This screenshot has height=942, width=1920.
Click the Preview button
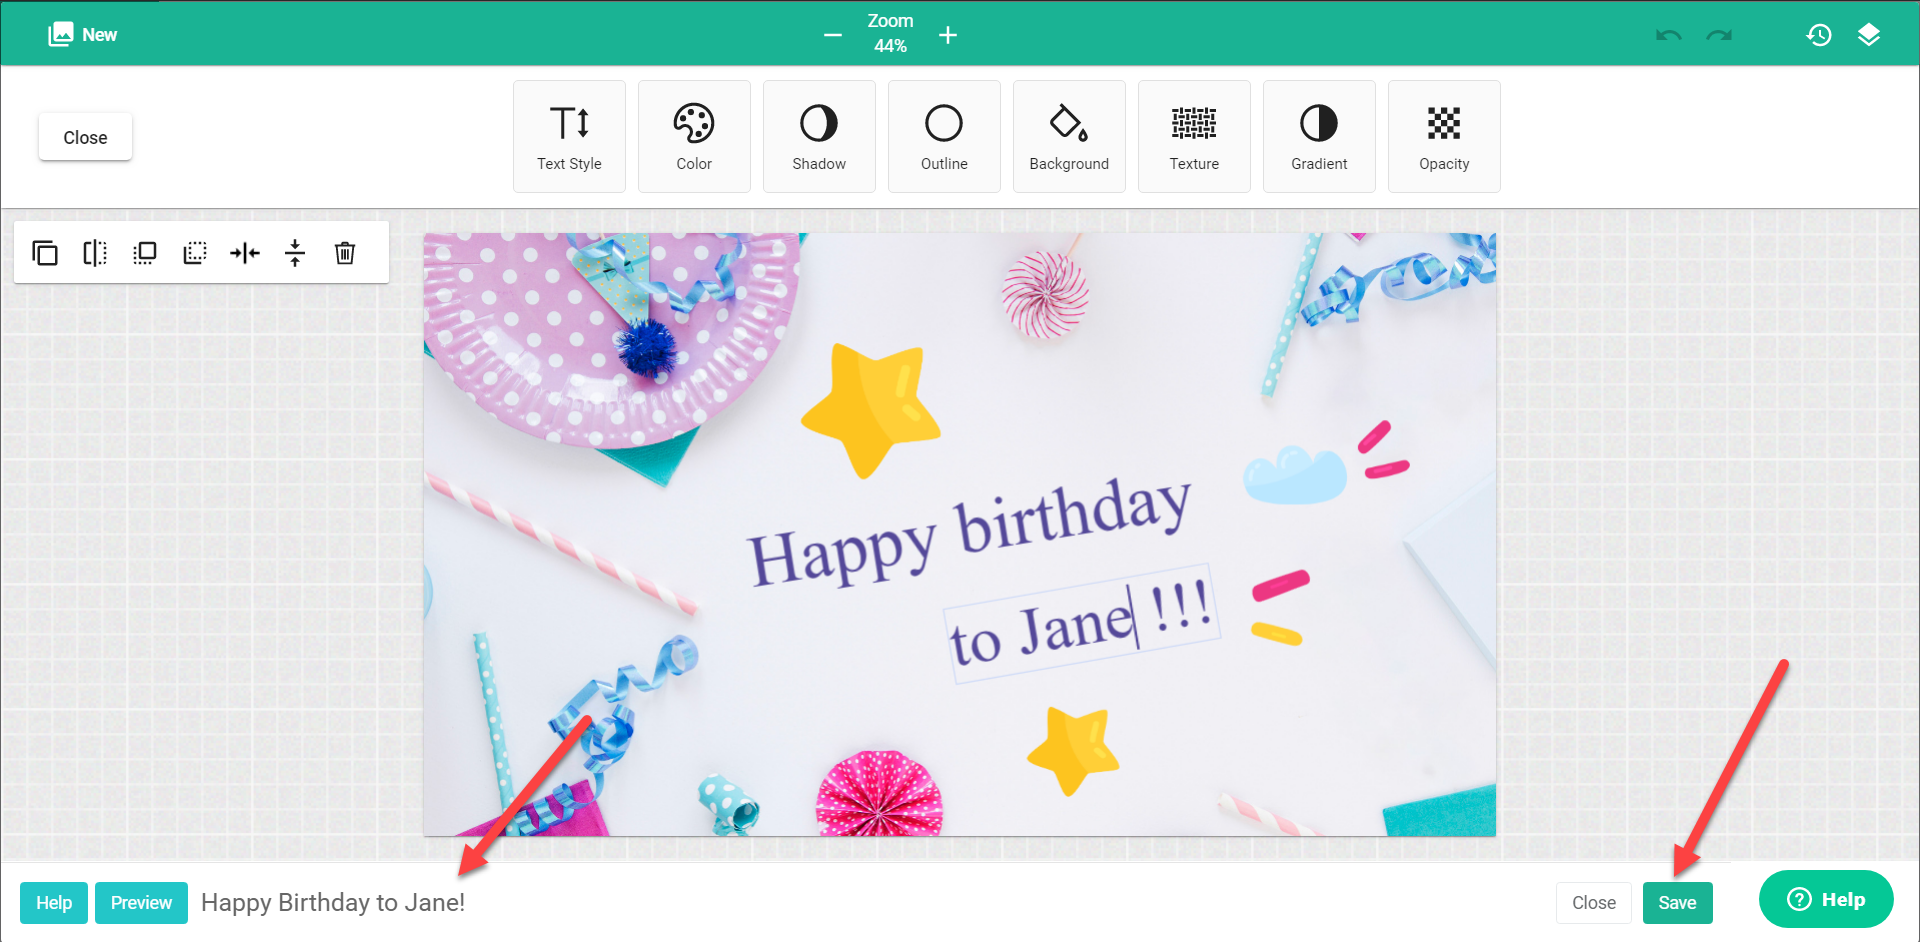(x=141, y=902)
